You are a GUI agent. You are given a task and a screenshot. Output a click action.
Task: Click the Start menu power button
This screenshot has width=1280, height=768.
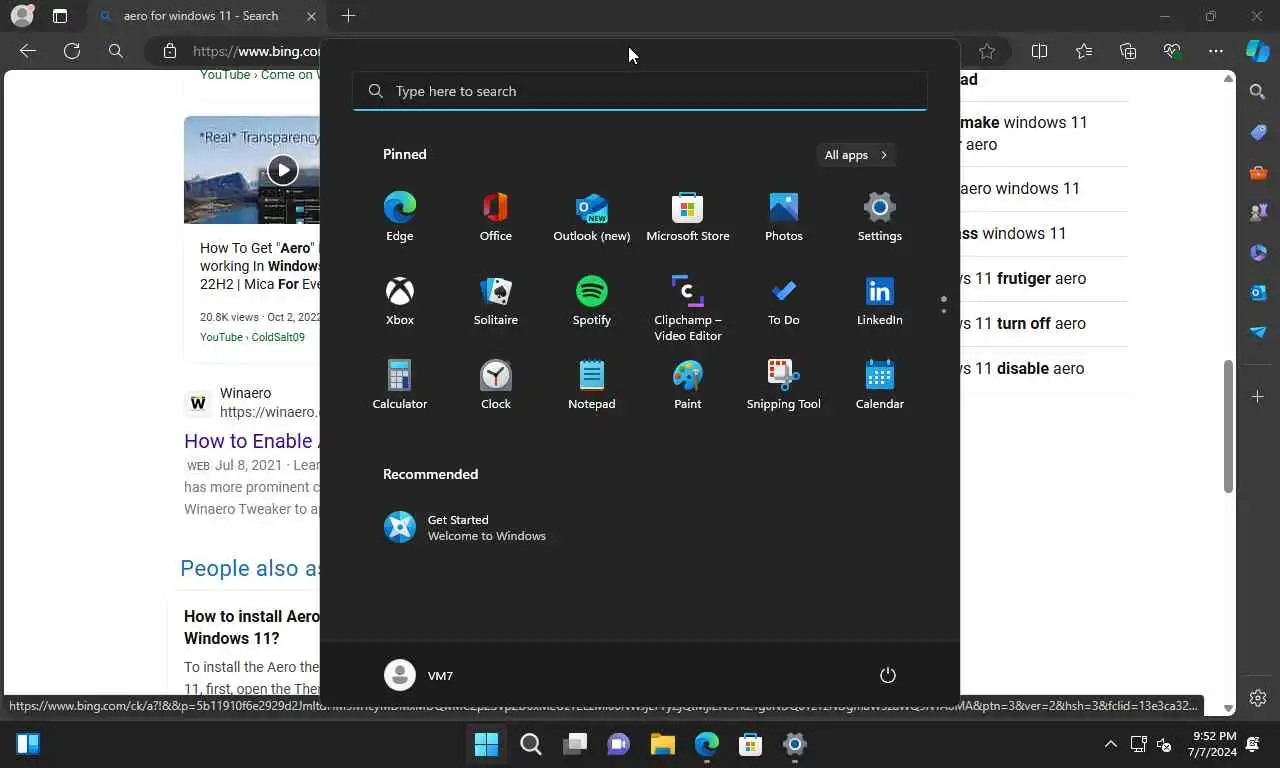coord(887,675)
